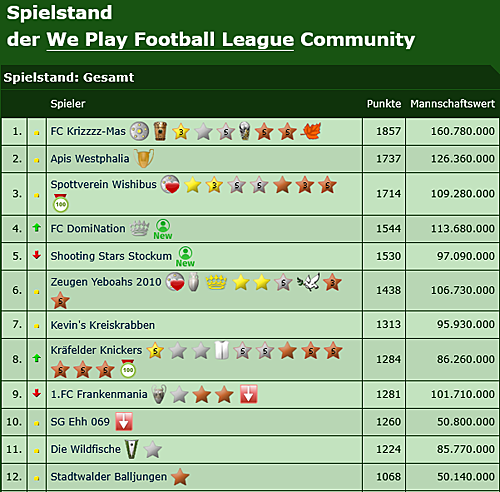
Task: Click the white dove badge of Zeugen Yeboahs 2010
Action: [308, 282]
